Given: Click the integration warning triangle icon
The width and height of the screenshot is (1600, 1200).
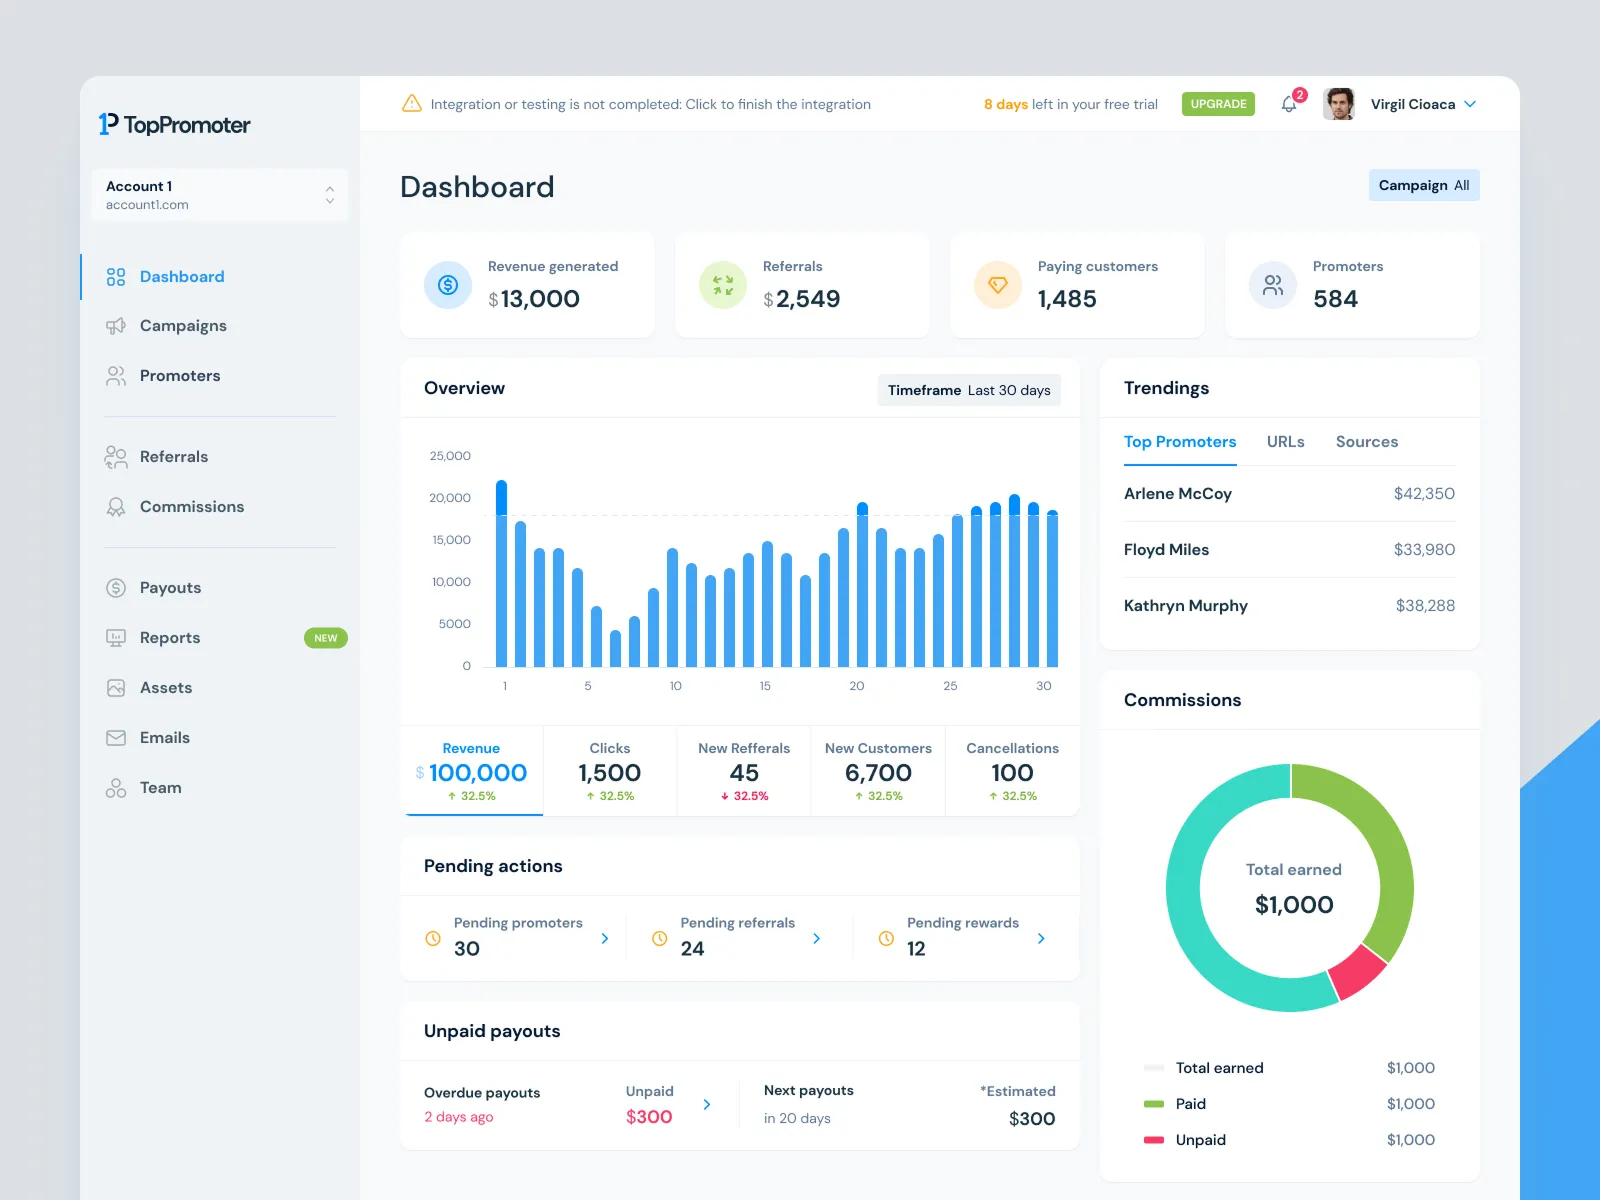Looking at the screenshot, I should (x=411, y=104).
